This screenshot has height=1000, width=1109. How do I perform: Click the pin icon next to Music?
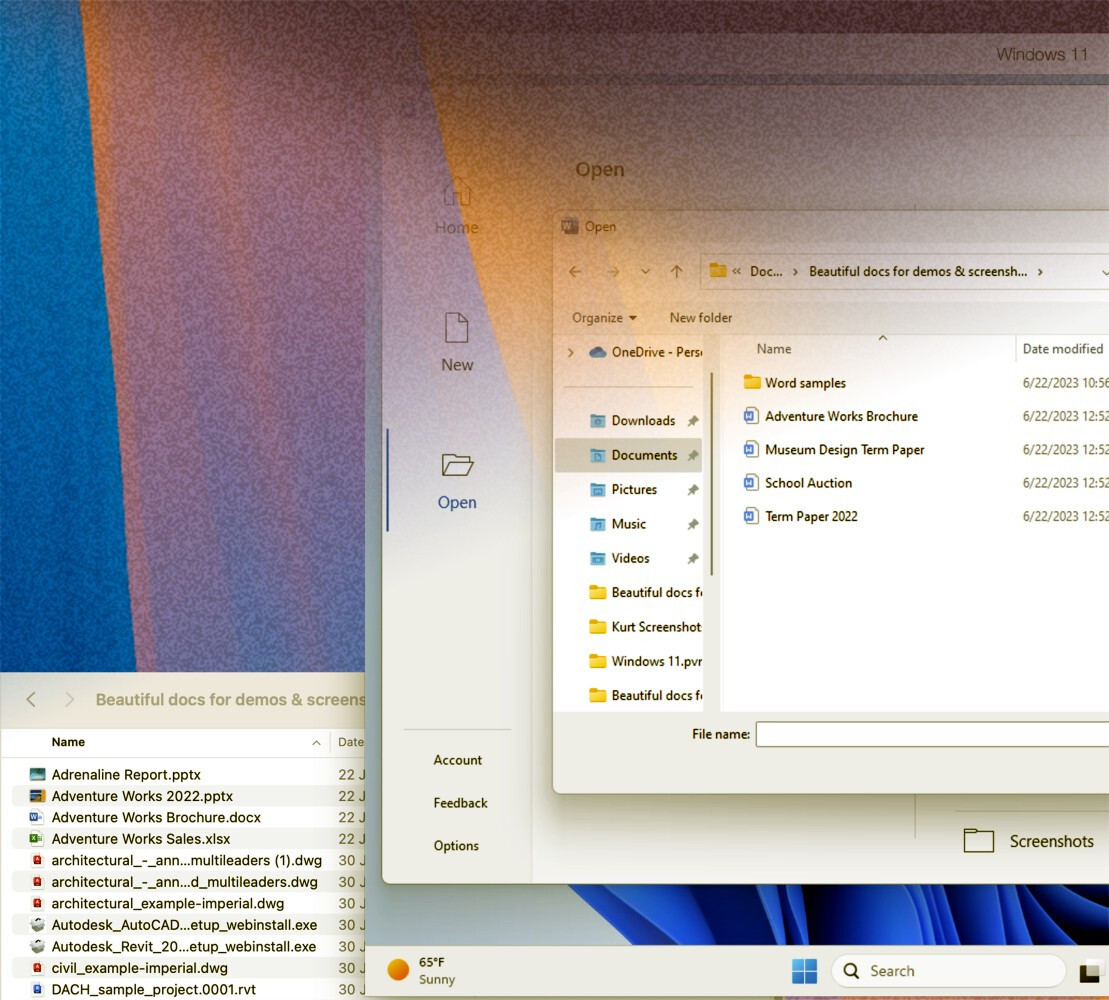coord(693,524)
